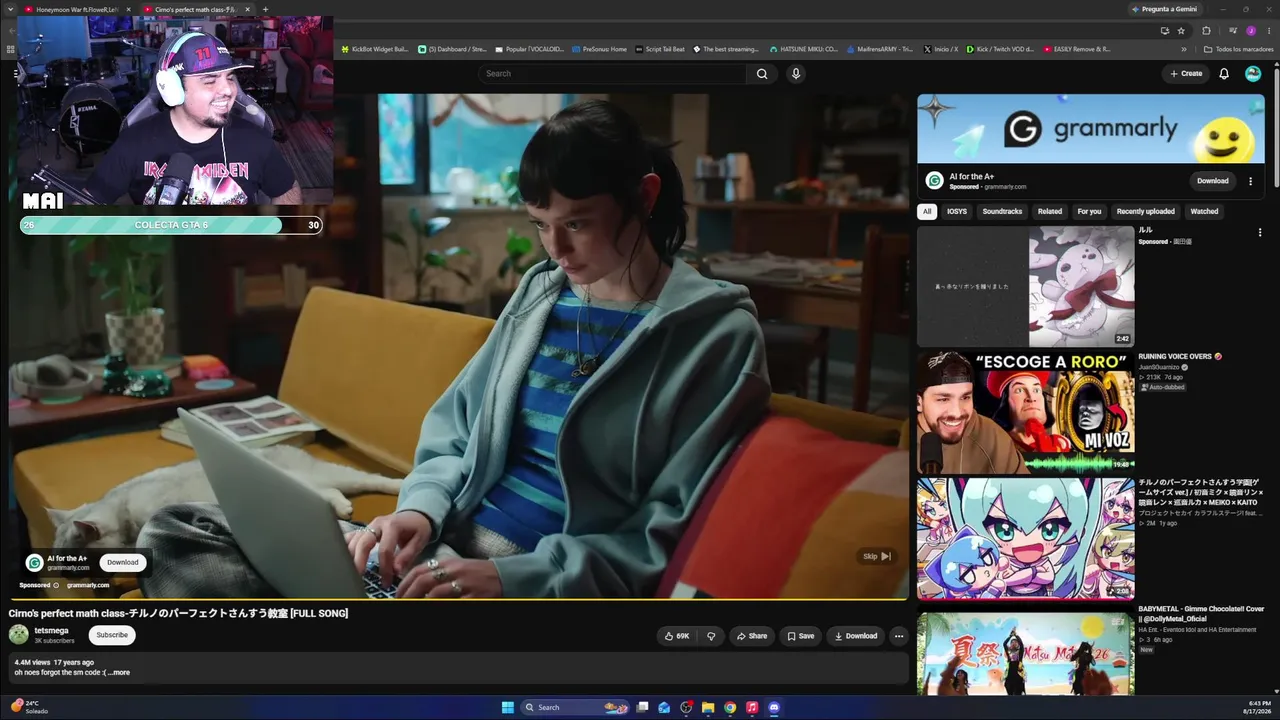Open Windows Start menu
1280x720 pixels.
[x=507, y=707]
